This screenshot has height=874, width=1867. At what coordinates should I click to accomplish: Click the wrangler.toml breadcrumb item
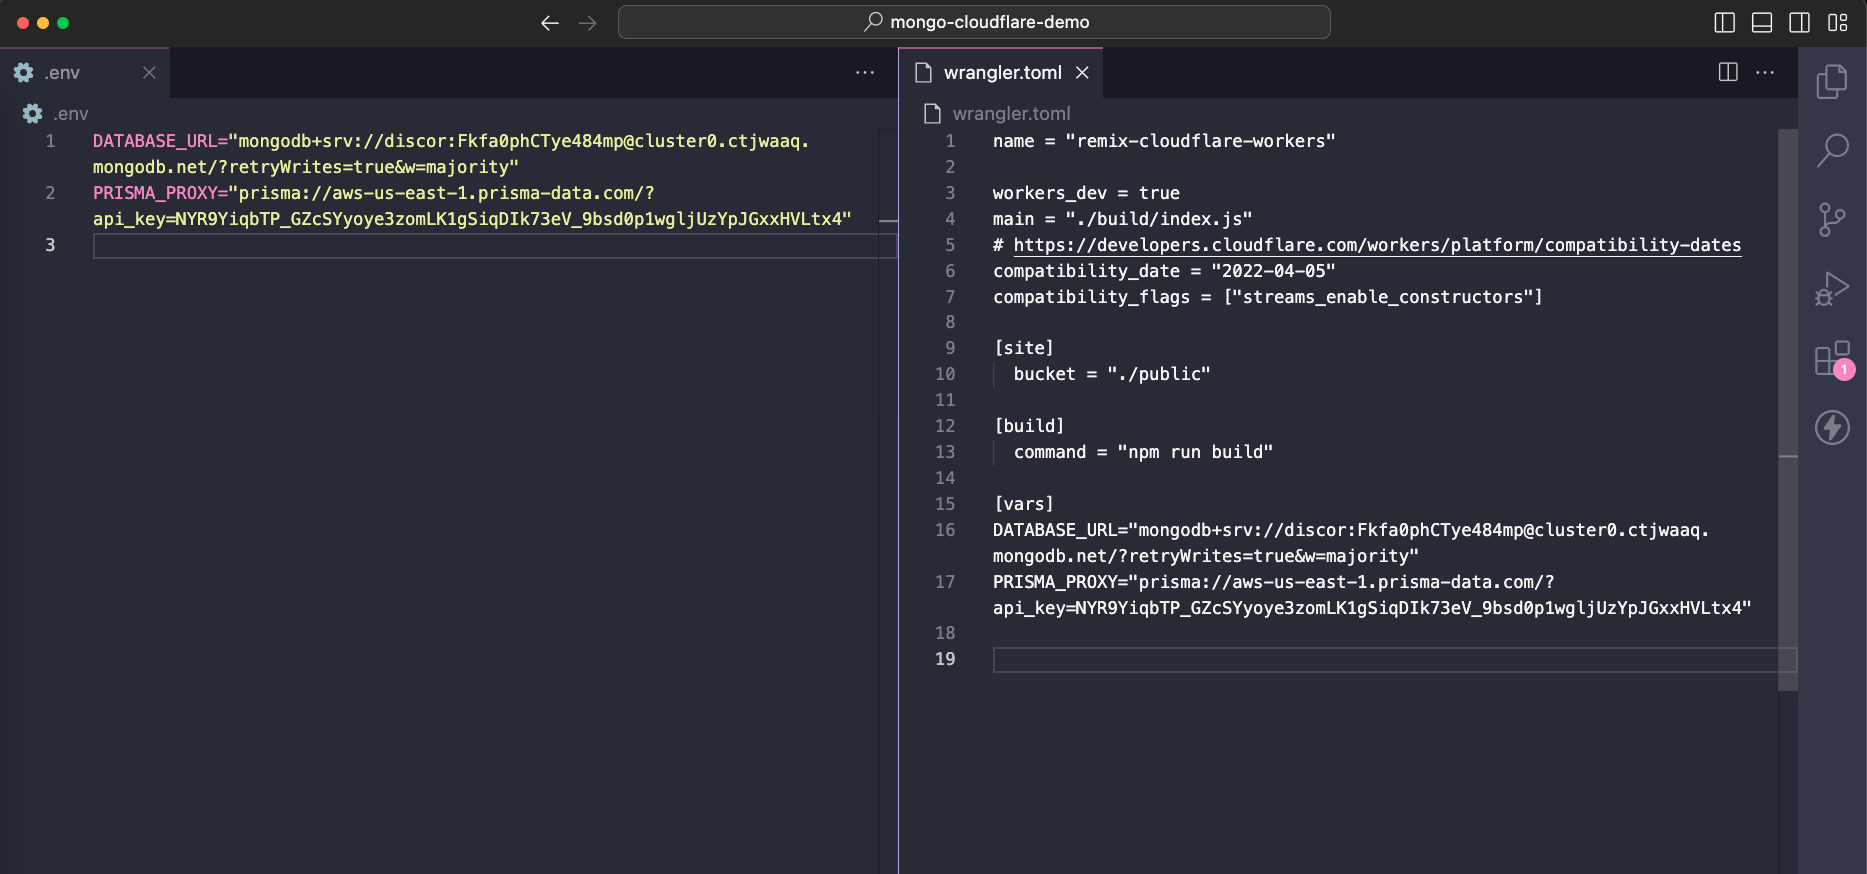coord(997,114)
